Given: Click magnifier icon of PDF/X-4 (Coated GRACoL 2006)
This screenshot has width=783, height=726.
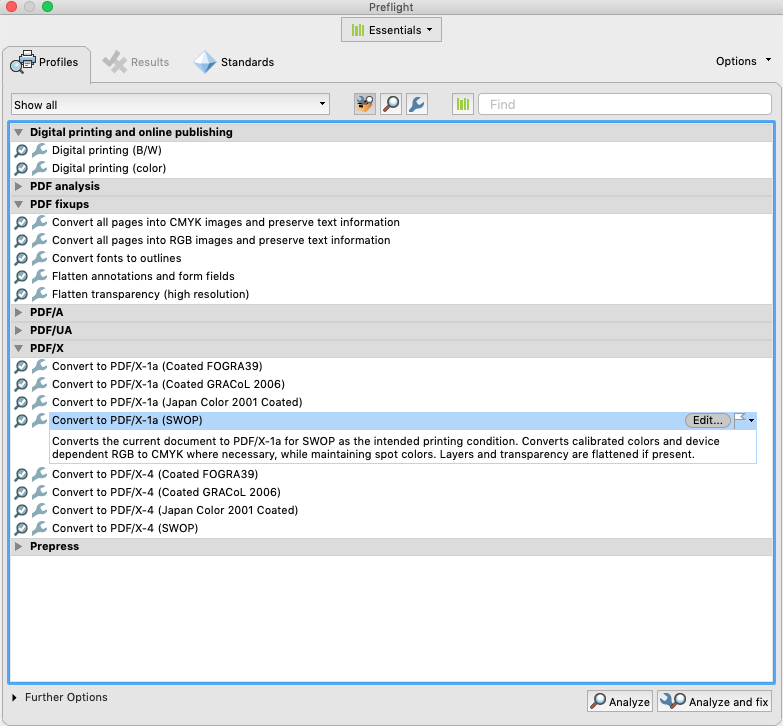Looking at the screenshot, I should [x=21, y=492].
